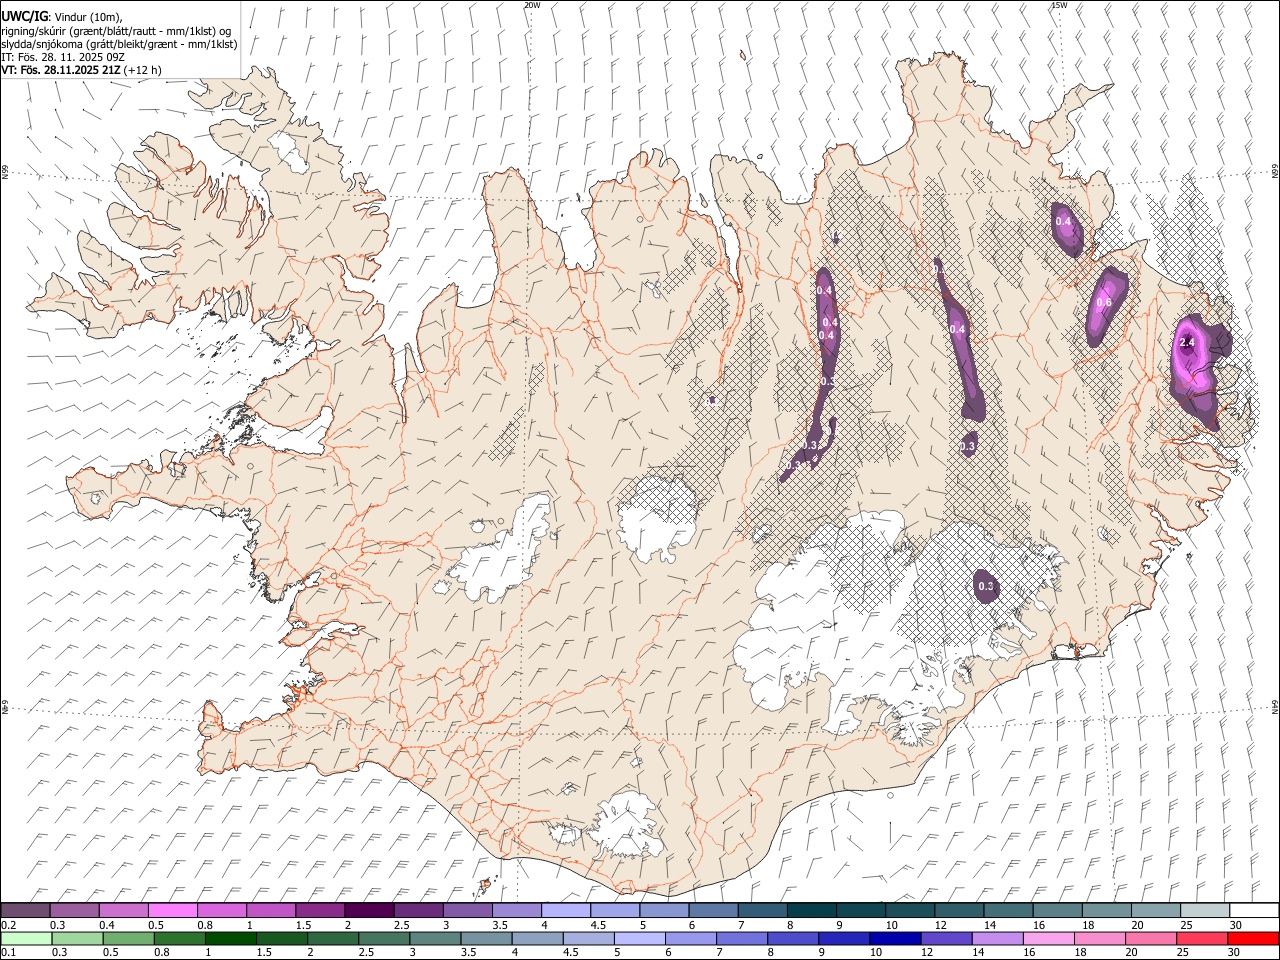Click the 0.6 precipitation value label
The width and height of the screenshot is (1280, 960).
pos(1104,303)
